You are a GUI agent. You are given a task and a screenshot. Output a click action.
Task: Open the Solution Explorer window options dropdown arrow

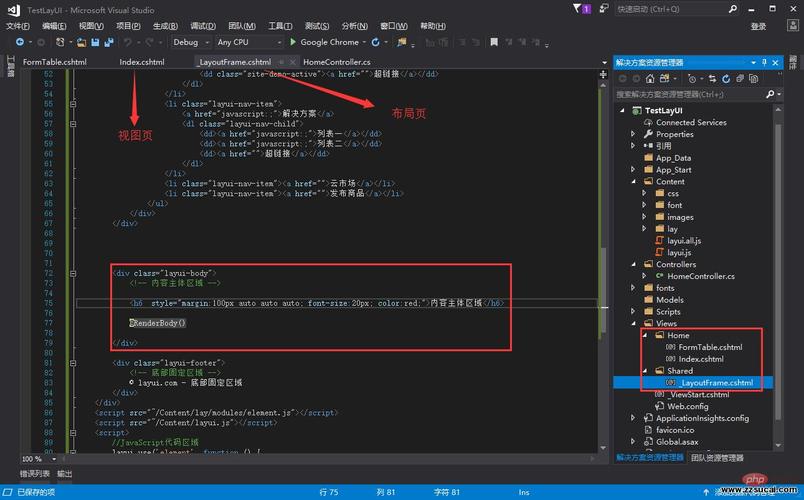pyautogui.click(x=753, y=62)
